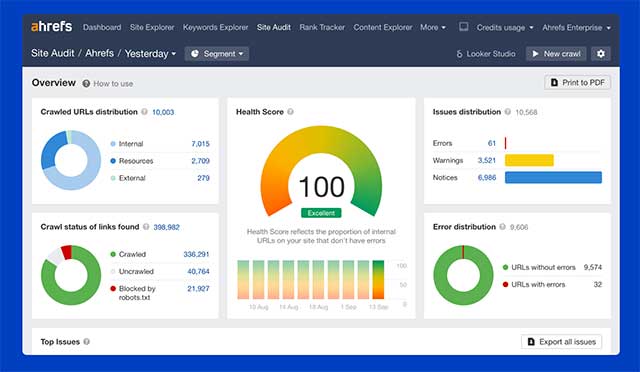Open the Warnings count 3,521
Screen dimensions: 640x372
pos(487,160)
